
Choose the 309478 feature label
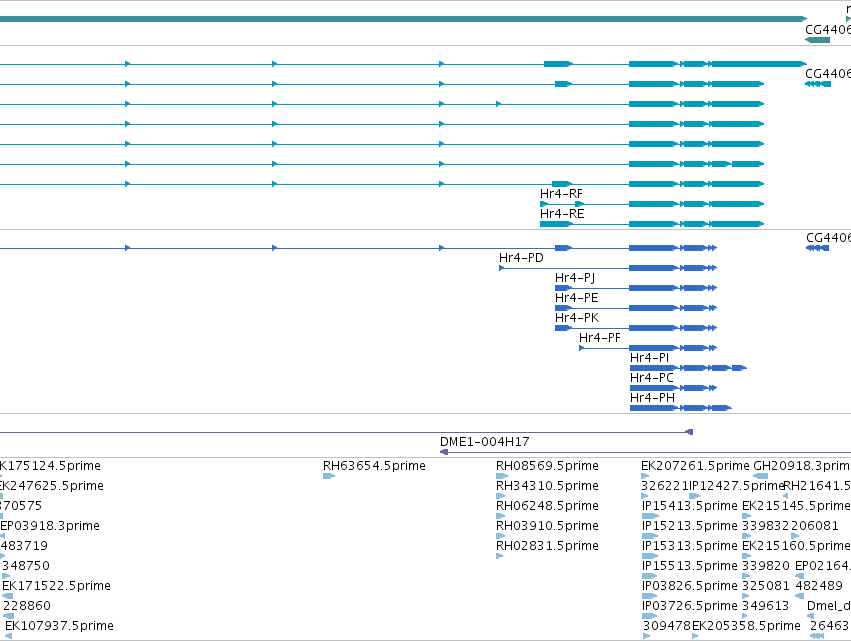click(666, 626)
